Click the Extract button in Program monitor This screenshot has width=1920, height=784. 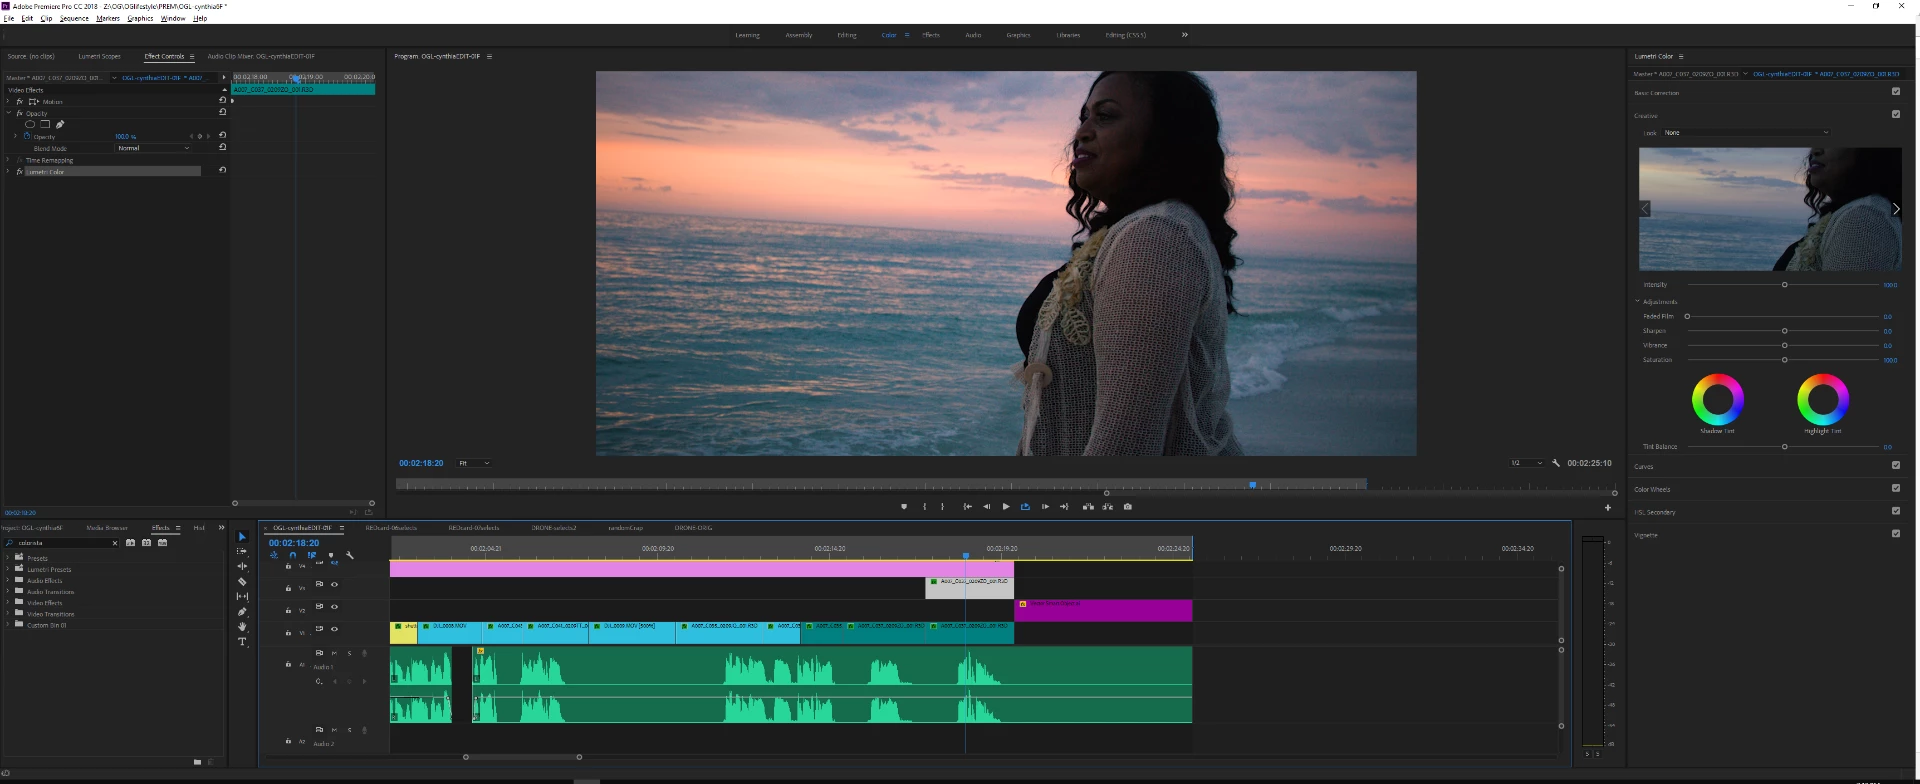(1107, 507)
